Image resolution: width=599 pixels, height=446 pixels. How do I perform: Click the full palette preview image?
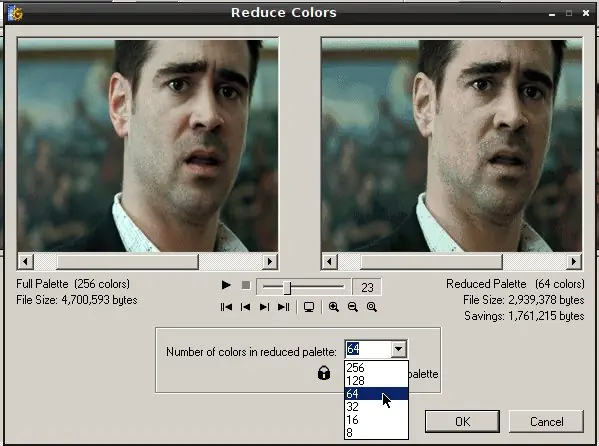click(148, 145)
